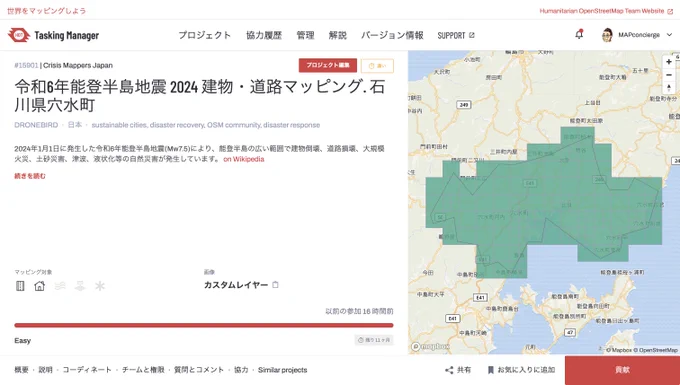The width and height of the screenshot is (680, 385).
Task: Jump to 質問とコメント section
Action: click(199, 370)
